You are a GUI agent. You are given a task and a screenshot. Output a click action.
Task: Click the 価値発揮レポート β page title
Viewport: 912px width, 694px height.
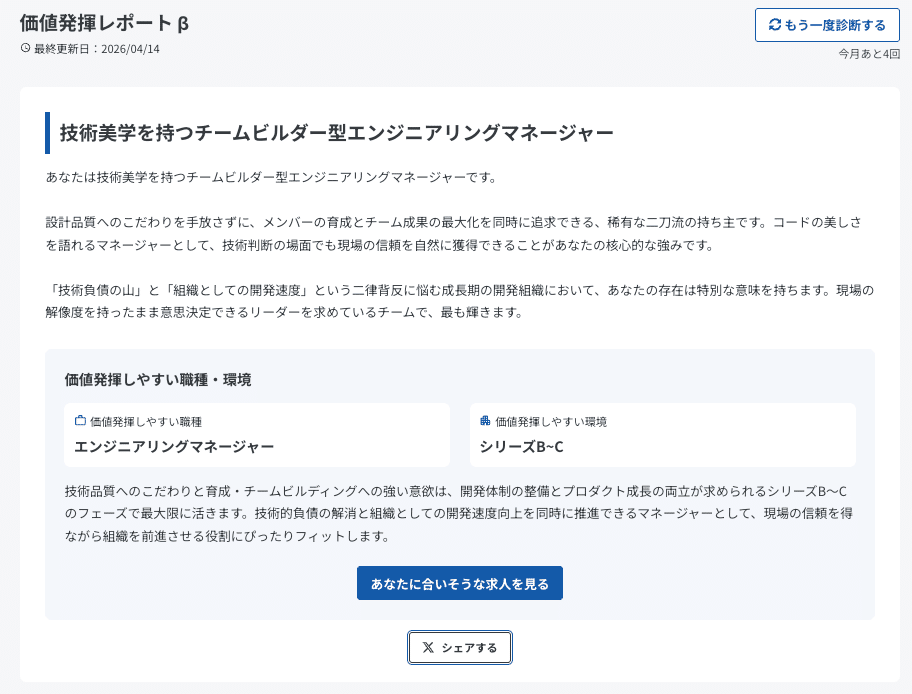(104, 23)
